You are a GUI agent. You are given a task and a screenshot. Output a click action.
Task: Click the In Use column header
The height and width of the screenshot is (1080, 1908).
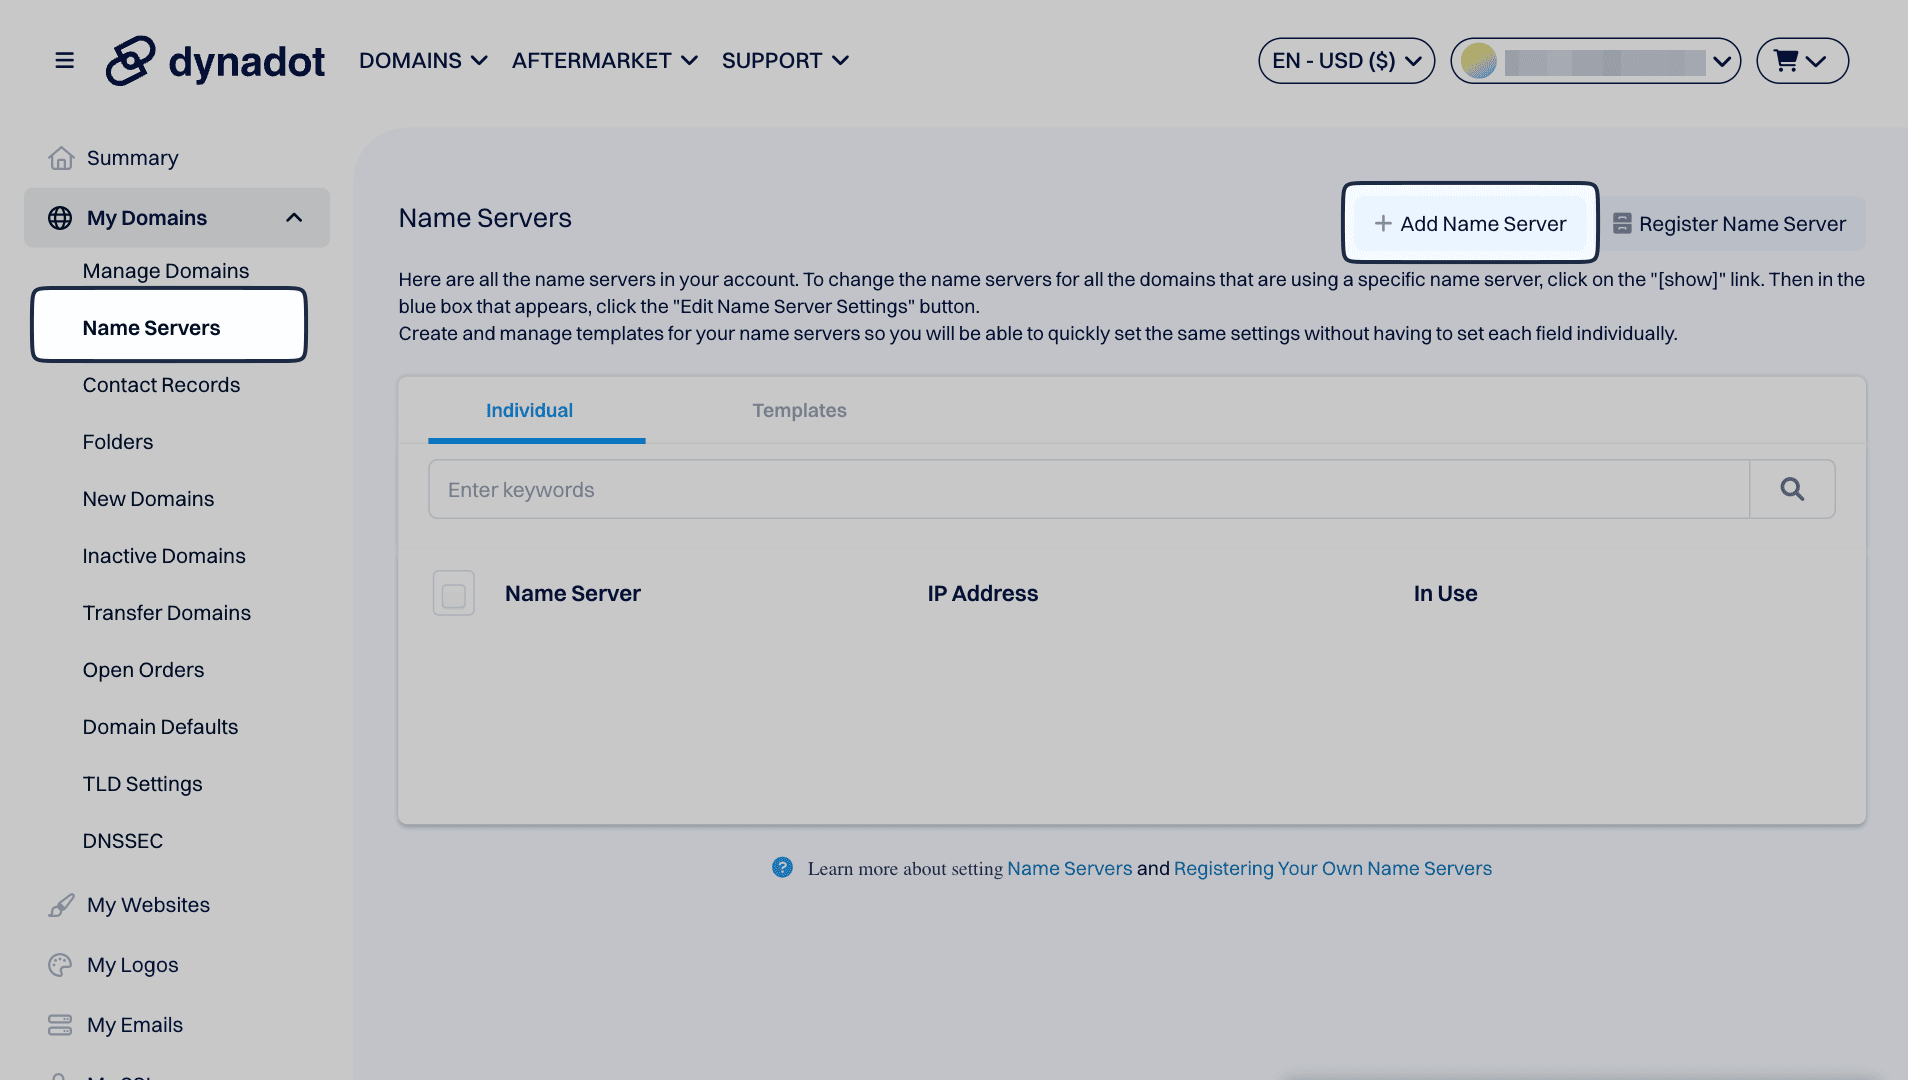1445,594
